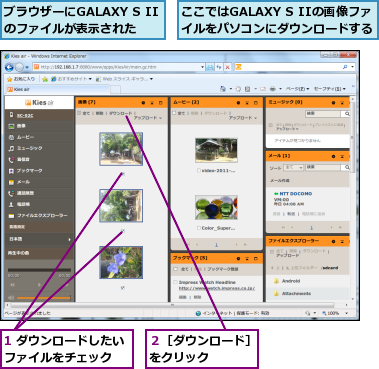
Task: Open the ソート dropdown in the メール panel
Action: coord(293,167)
